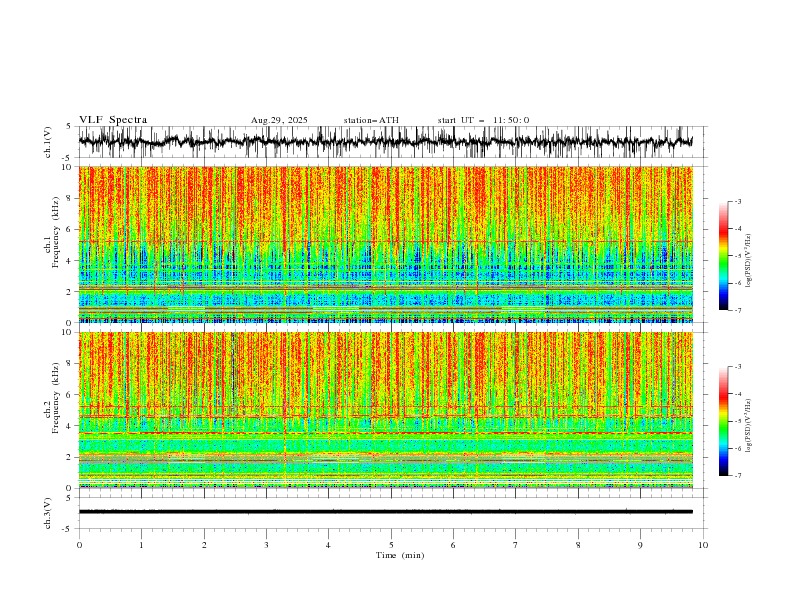792x612 pixels.
Task: Click the date text "Aug.29, 2025"
Action: pyautogui.click(x=279, y=120)
